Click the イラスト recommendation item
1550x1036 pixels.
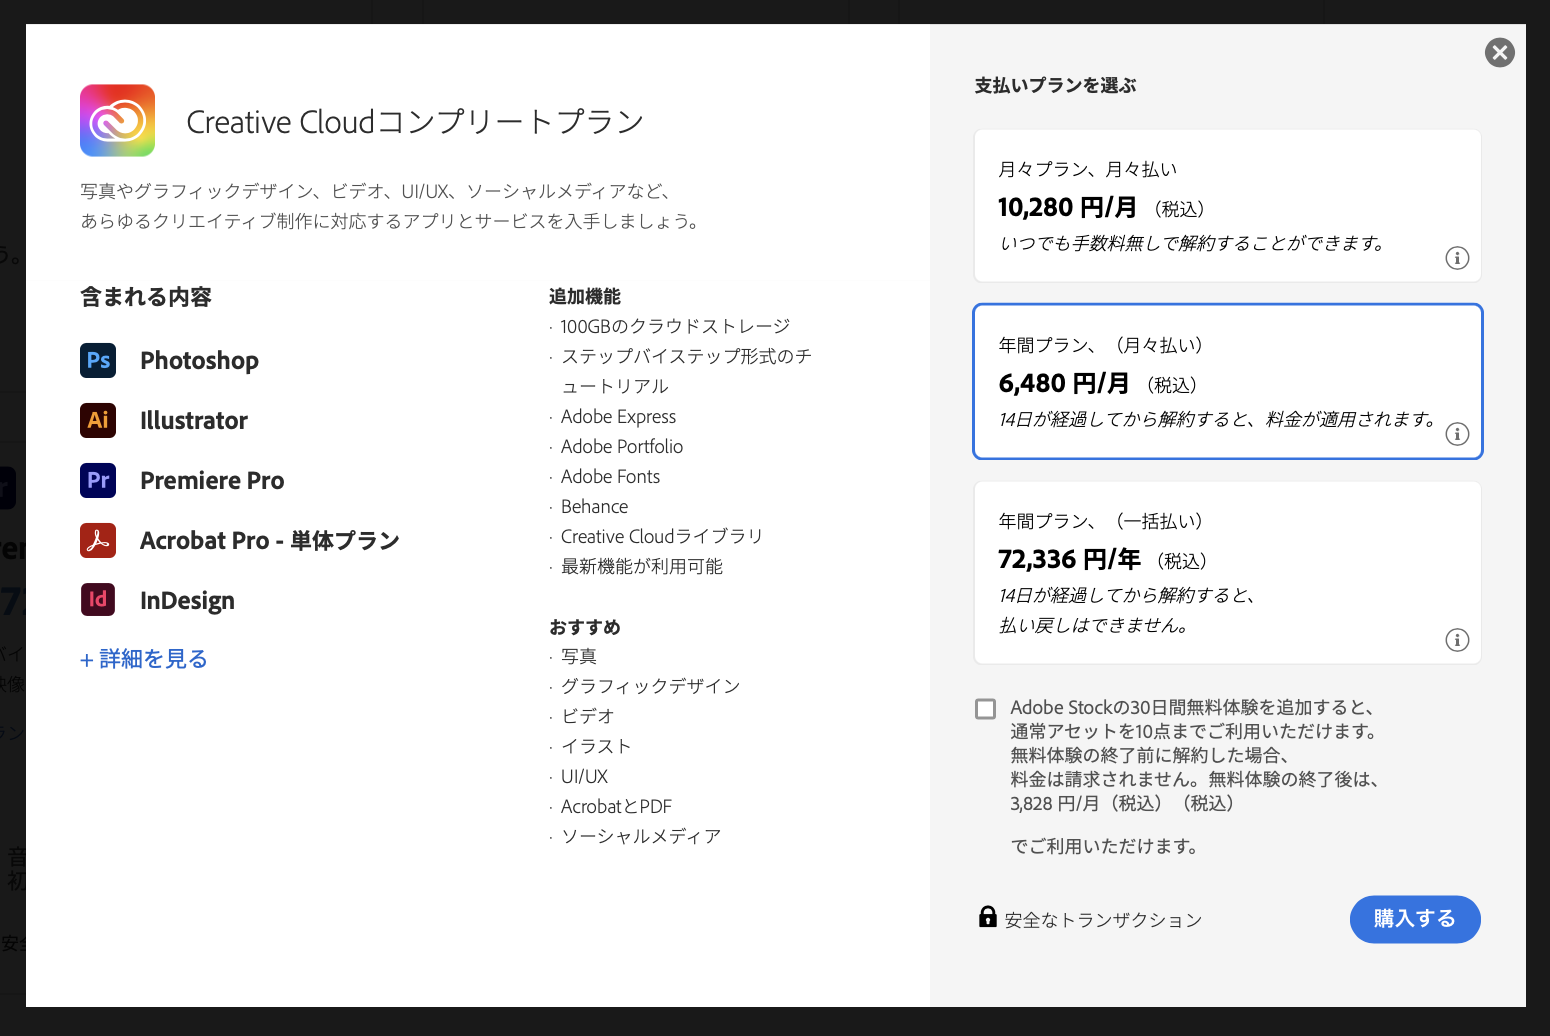click(x=596, y=747)
